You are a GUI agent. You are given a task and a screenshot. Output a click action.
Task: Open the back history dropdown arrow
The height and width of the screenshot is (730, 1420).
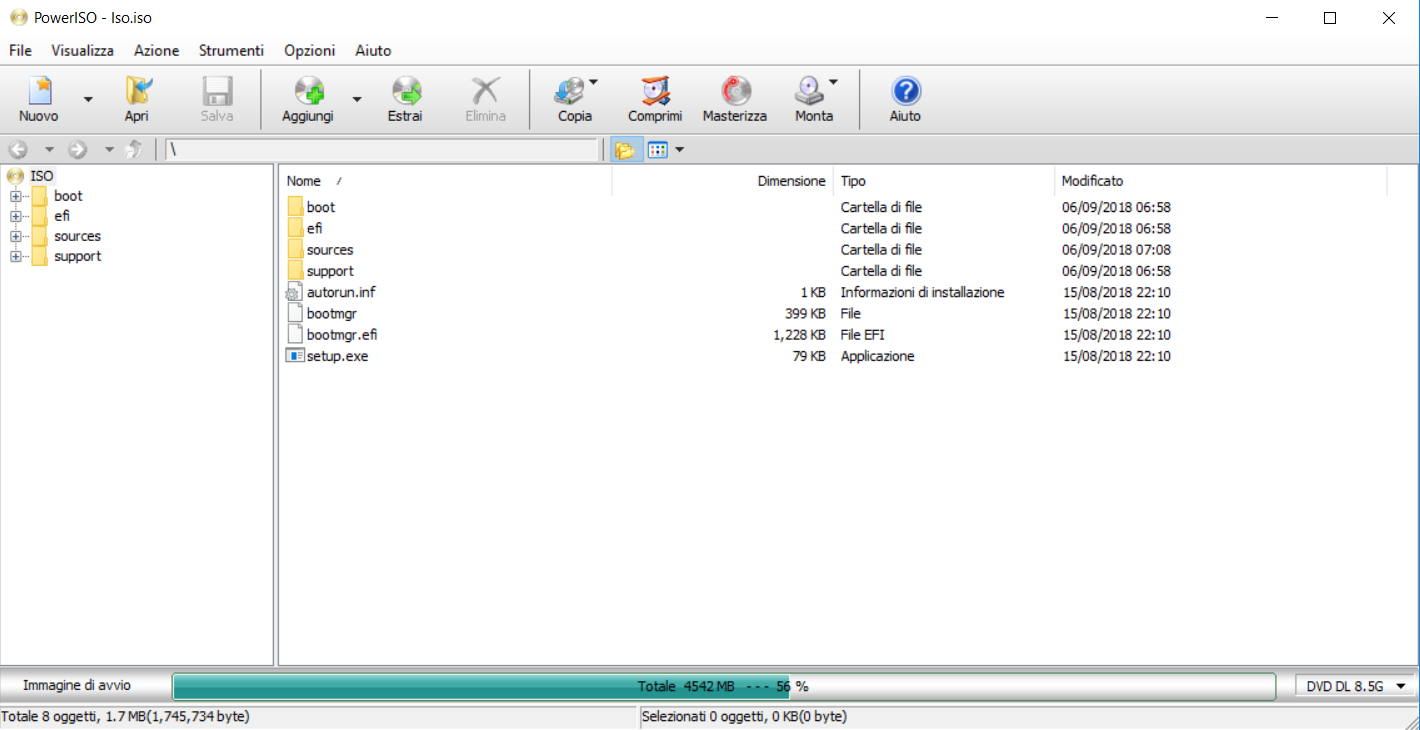[x=48, y=150]
